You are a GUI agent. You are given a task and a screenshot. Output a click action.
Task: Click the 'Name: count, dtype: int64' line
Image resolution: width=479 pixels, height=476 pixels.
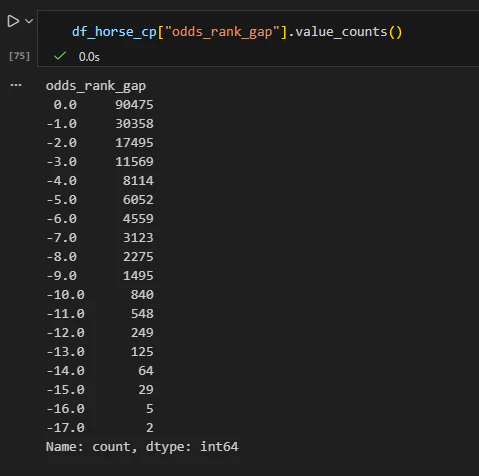pyautogui.click(x=142, y=447)
